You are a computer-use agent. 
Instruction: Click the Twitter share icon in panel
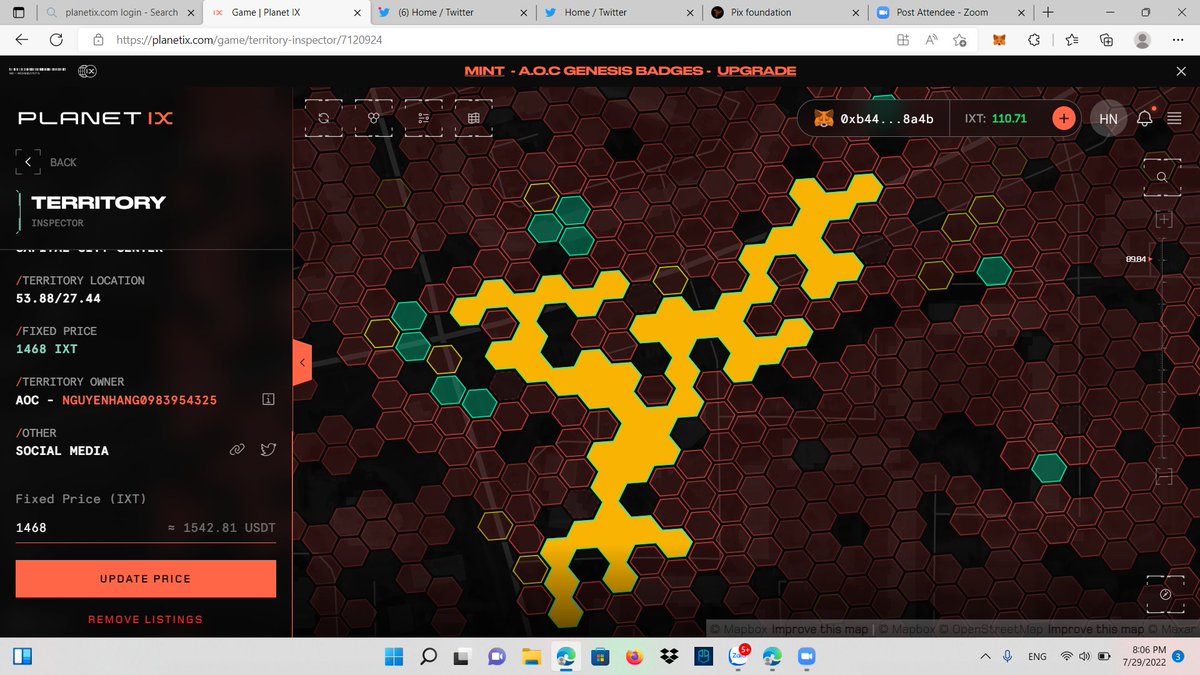(267, 450)
